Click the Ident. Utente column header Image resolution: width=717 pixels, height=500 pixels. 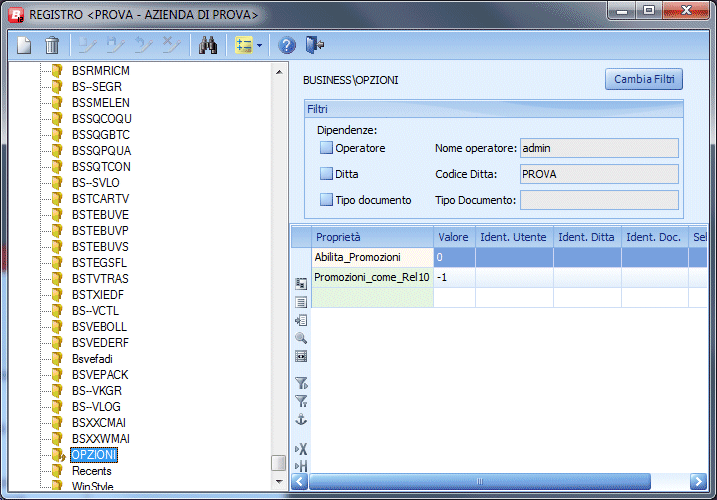[514, 237]
